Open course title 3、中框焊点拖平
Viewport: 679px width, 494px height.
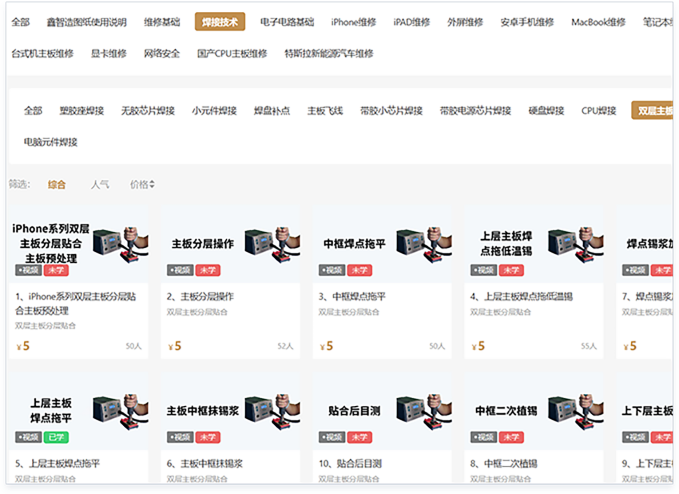click(x=352, y=297)
